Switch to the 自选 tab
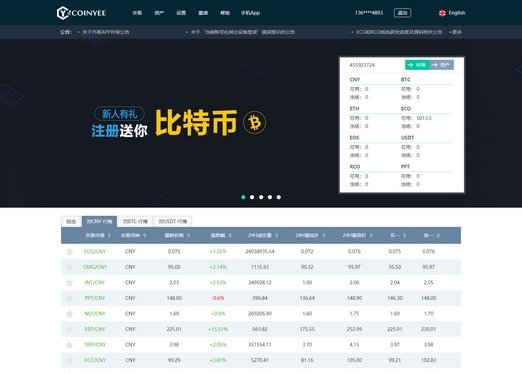 pos(71,221)
